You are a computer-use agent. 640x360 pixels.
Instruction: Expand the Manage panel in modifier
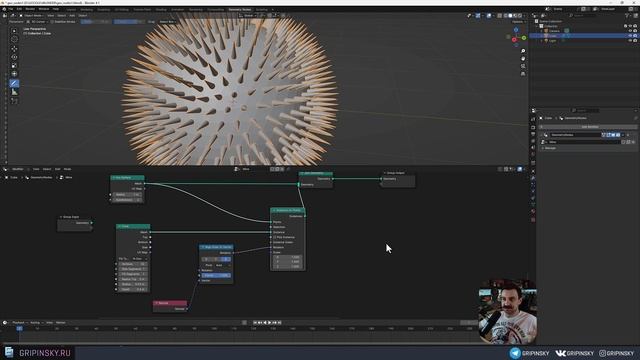coord(550,148)
